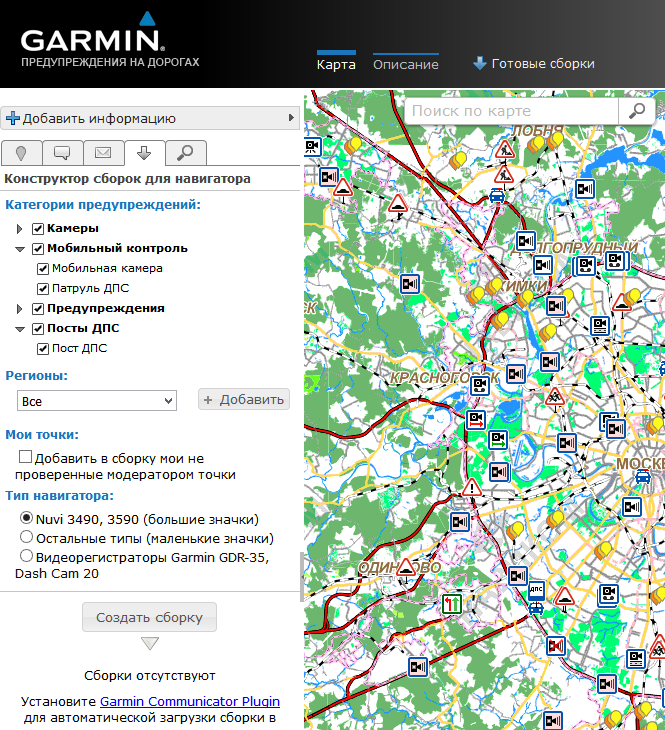Click the Создать сборку button
Viewport: 665px width, 730px height.
point(149,617)
